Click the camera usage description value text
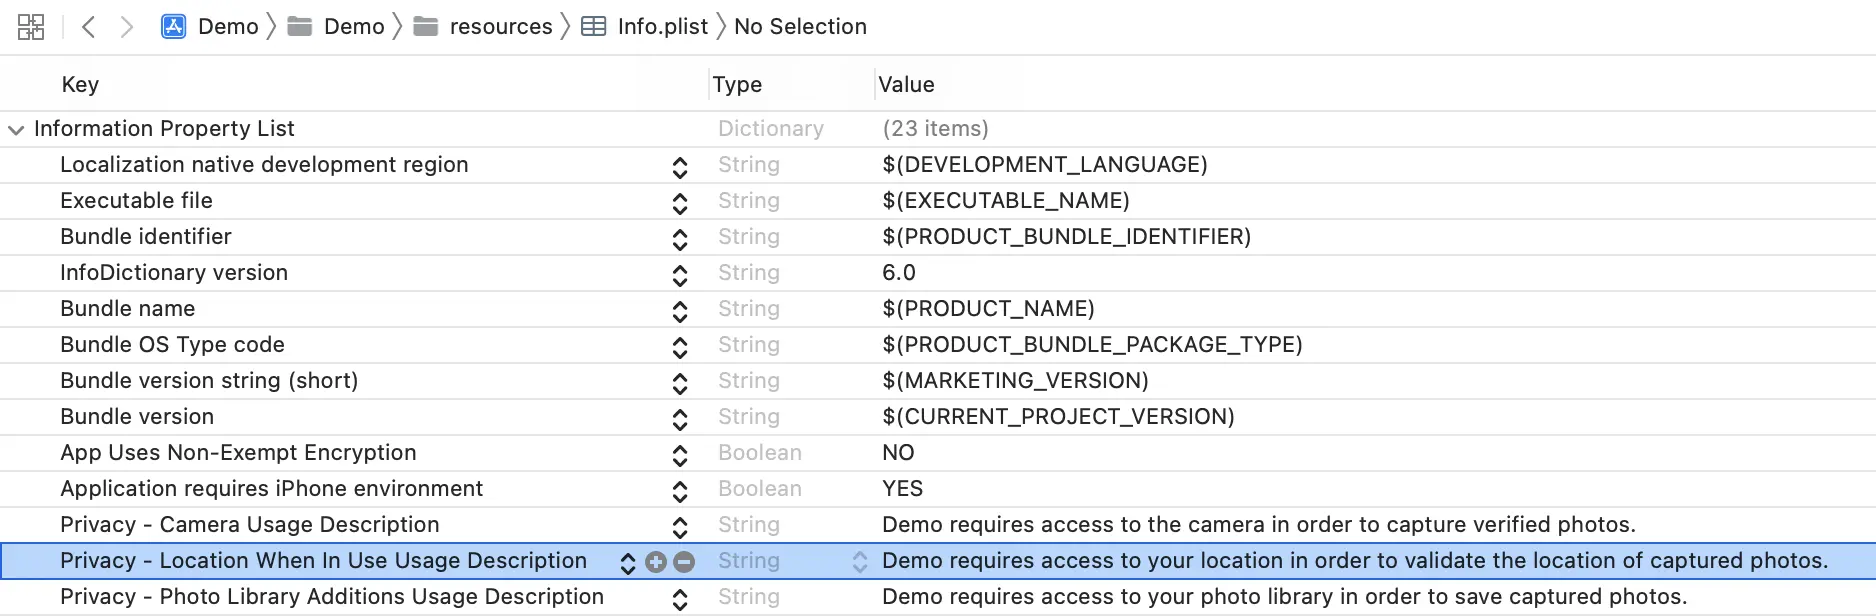1876x616 pixels. click(1259, 525)
